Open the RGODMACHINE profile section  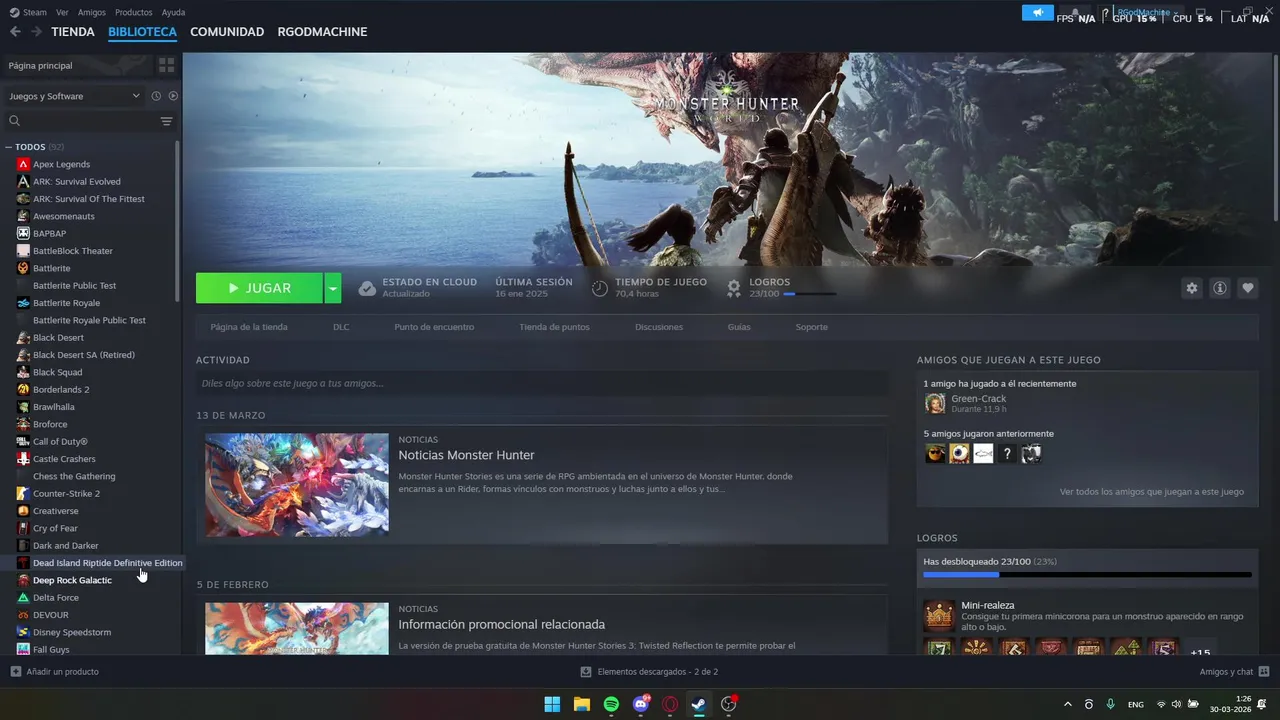click(x=322, y=32)
